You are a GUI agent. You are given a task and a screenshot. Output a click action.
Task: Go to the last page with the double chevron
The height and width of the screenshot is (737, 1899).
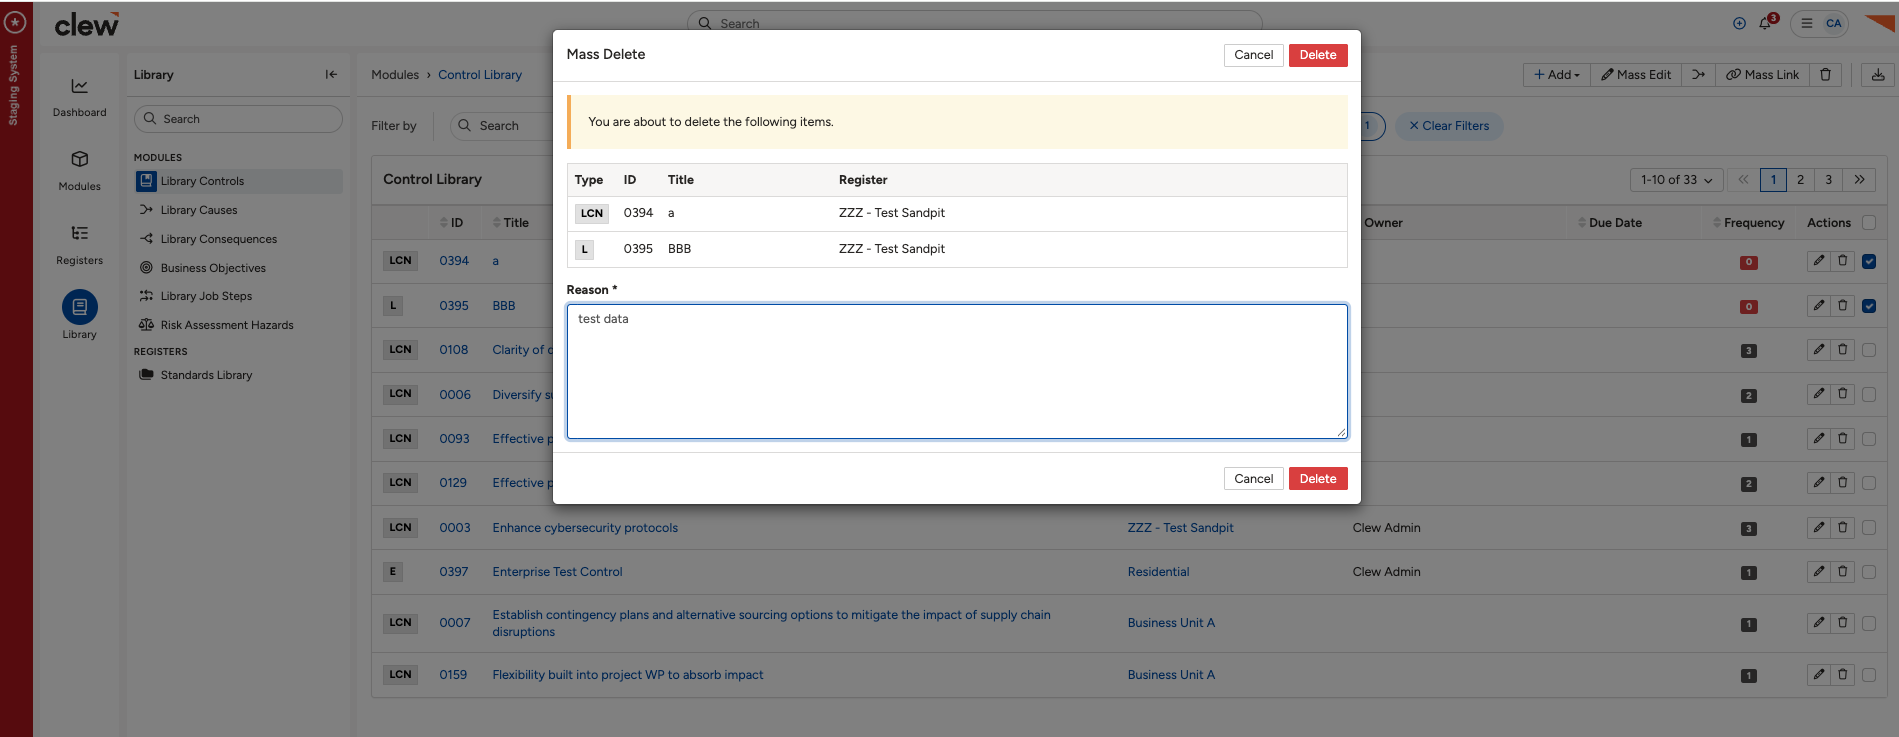(1859, 180)
